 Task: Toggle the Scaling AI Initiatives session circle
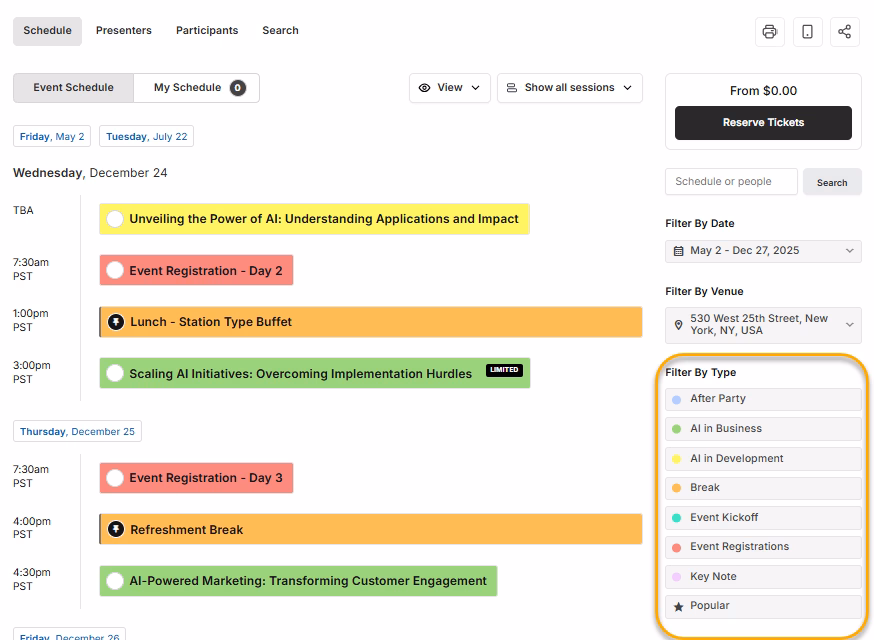click(115, 373)
